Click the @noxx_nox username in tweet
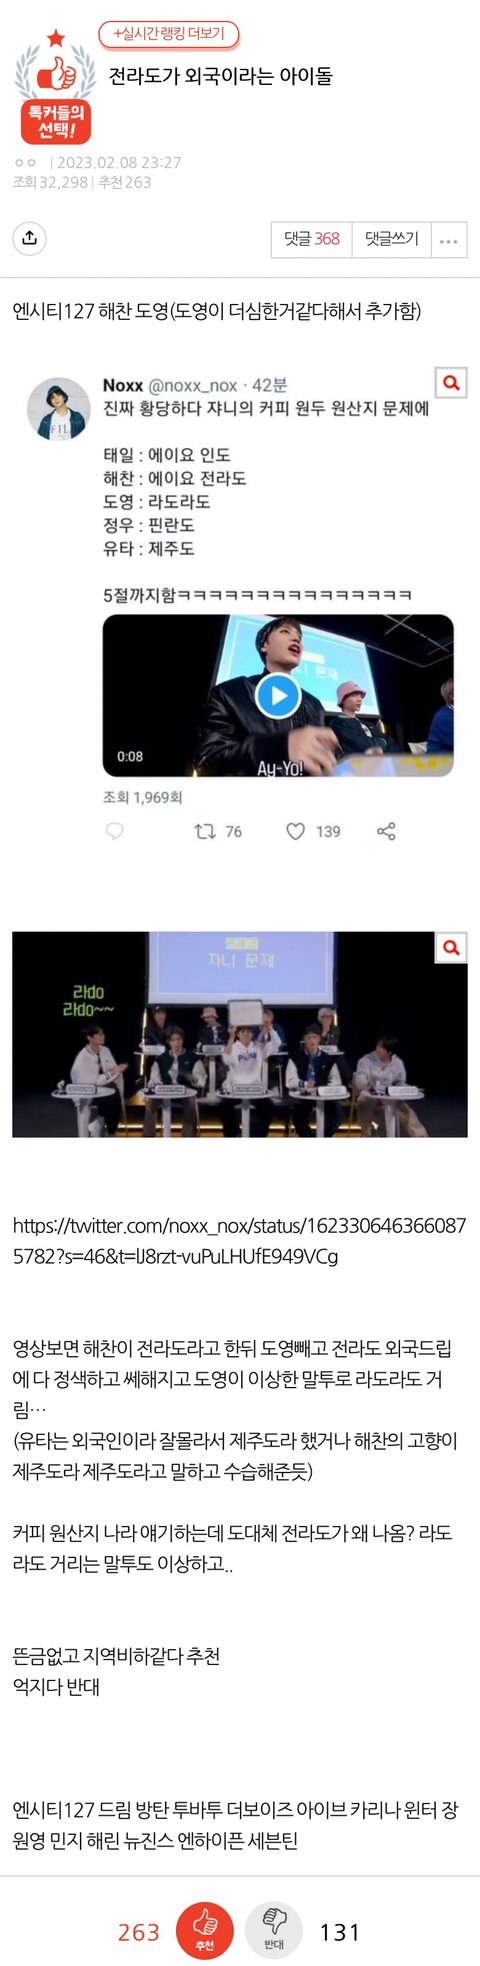The width and height of the screenshot is (480, 1966). [193, 385]
